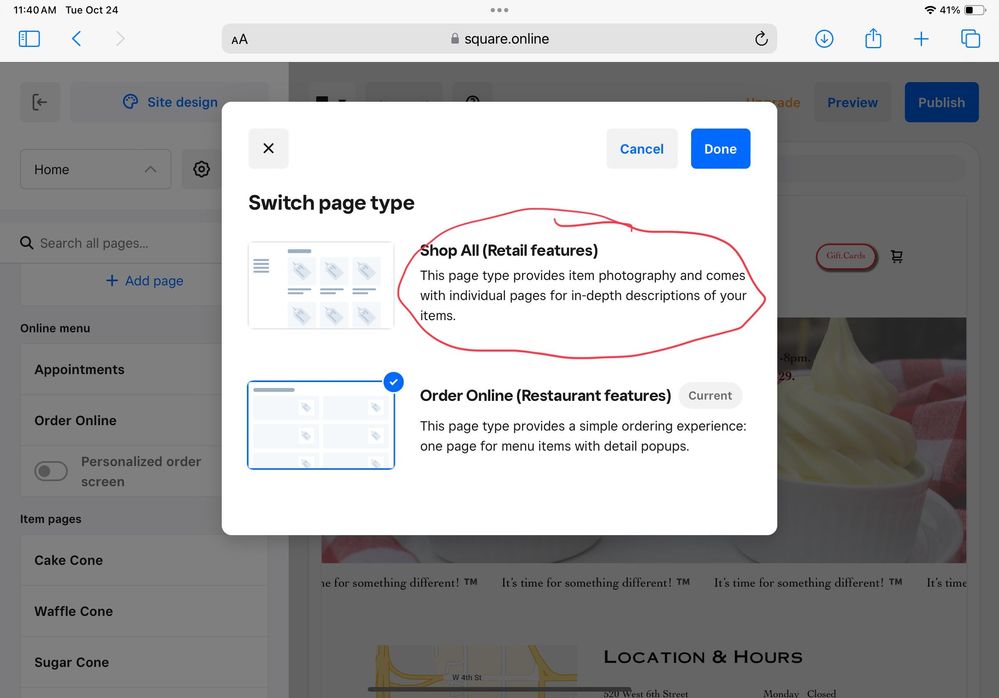
Task: Reload the square.online page
Action: pyautogui.click(x=761, y=39)
